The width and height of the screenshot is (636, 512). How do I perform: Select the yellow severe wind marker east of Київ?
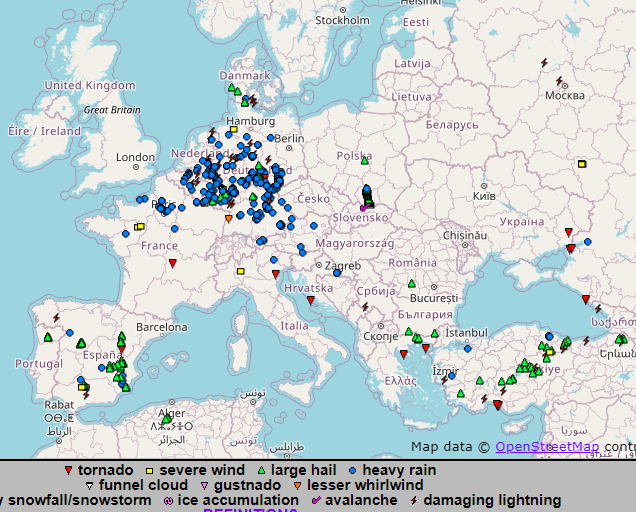tap(582, 164)
